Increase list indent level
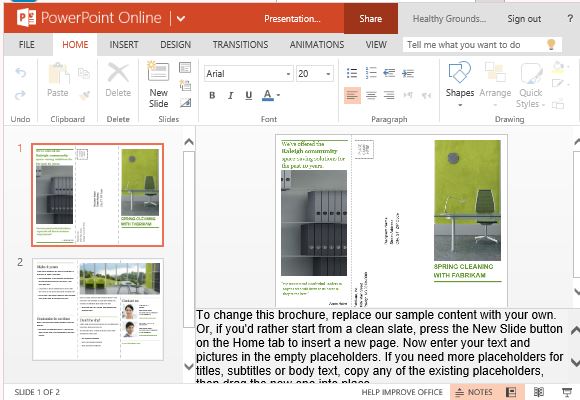The width and height of the screenshot is (580, 400). 408,73
